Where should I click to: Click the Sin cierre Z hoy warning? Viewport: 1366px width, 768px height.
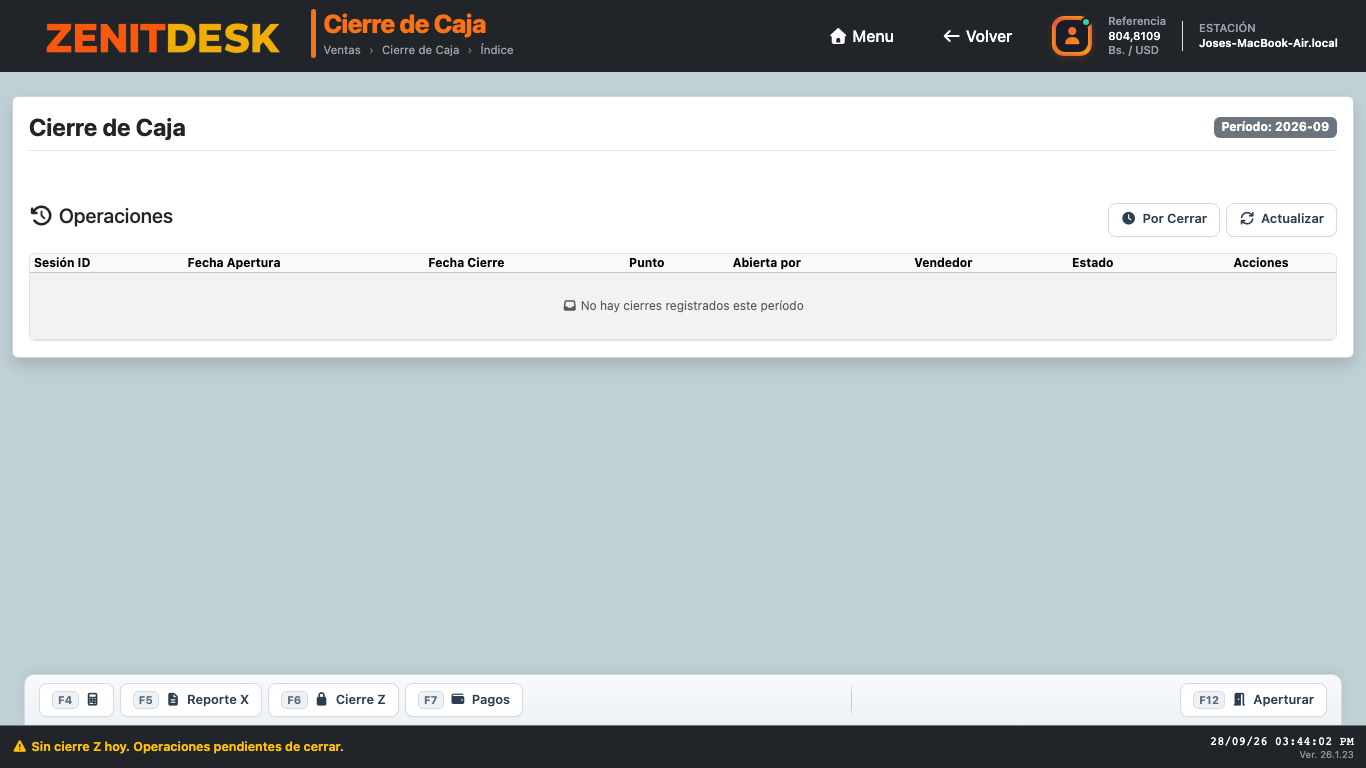coord(187,747)
